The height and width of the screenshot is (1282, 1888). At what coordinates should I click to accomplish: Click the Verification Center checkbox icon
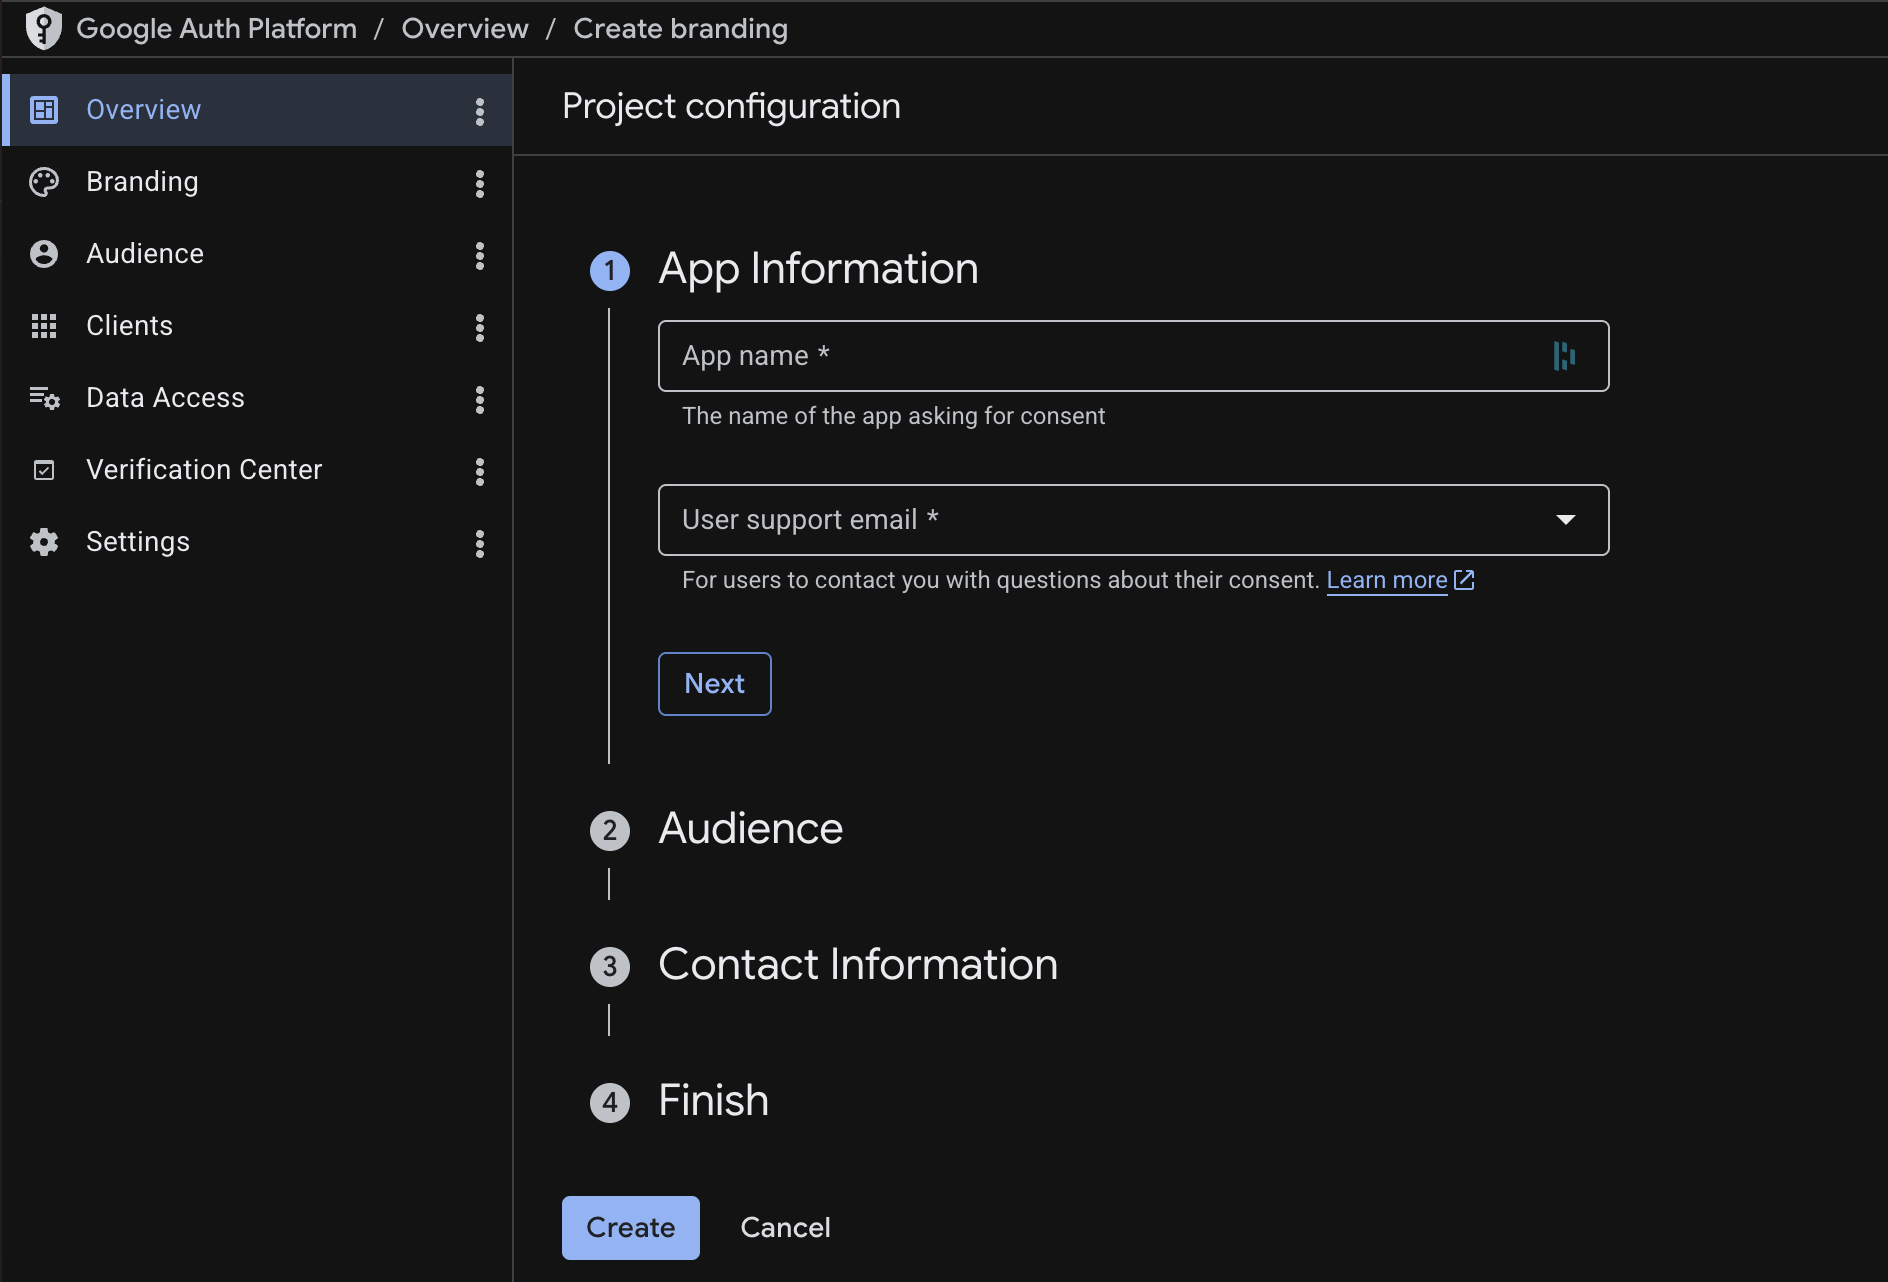[44, 470]
